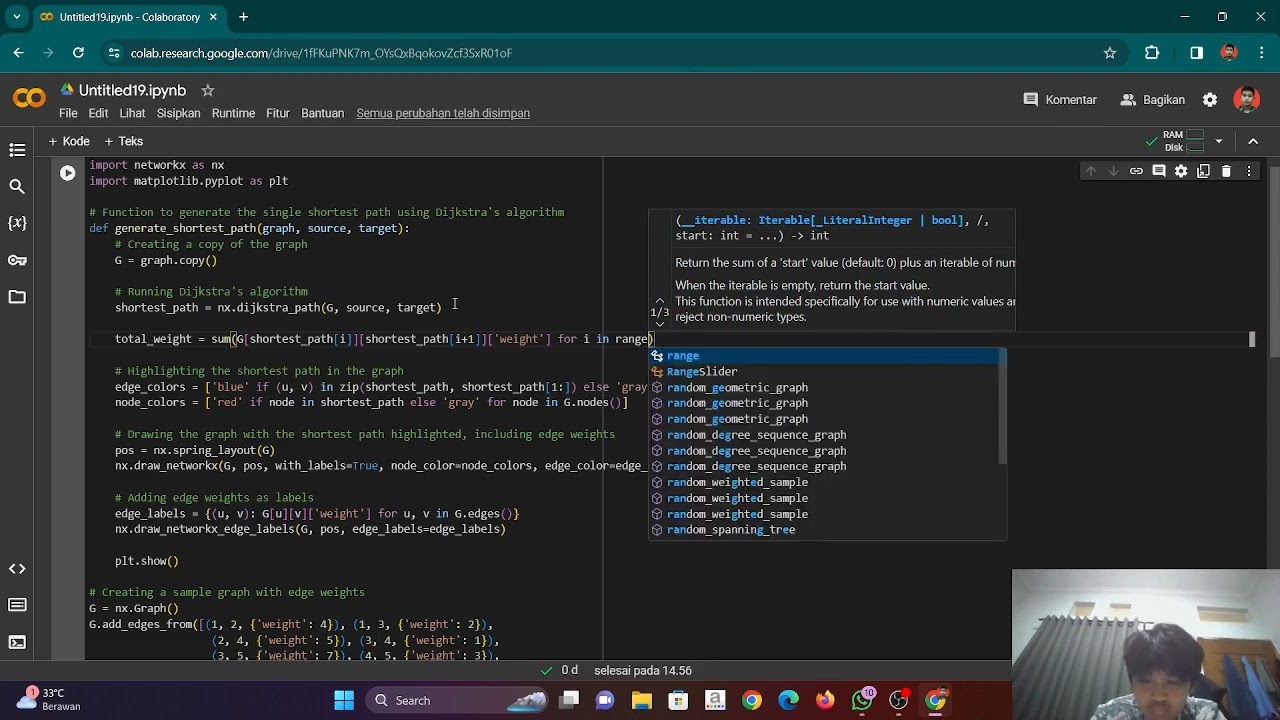Click the 'selesai pada 14.56' status text
Image resolution: width=1280 pixels, height=720 pixels.
point(643,671)
